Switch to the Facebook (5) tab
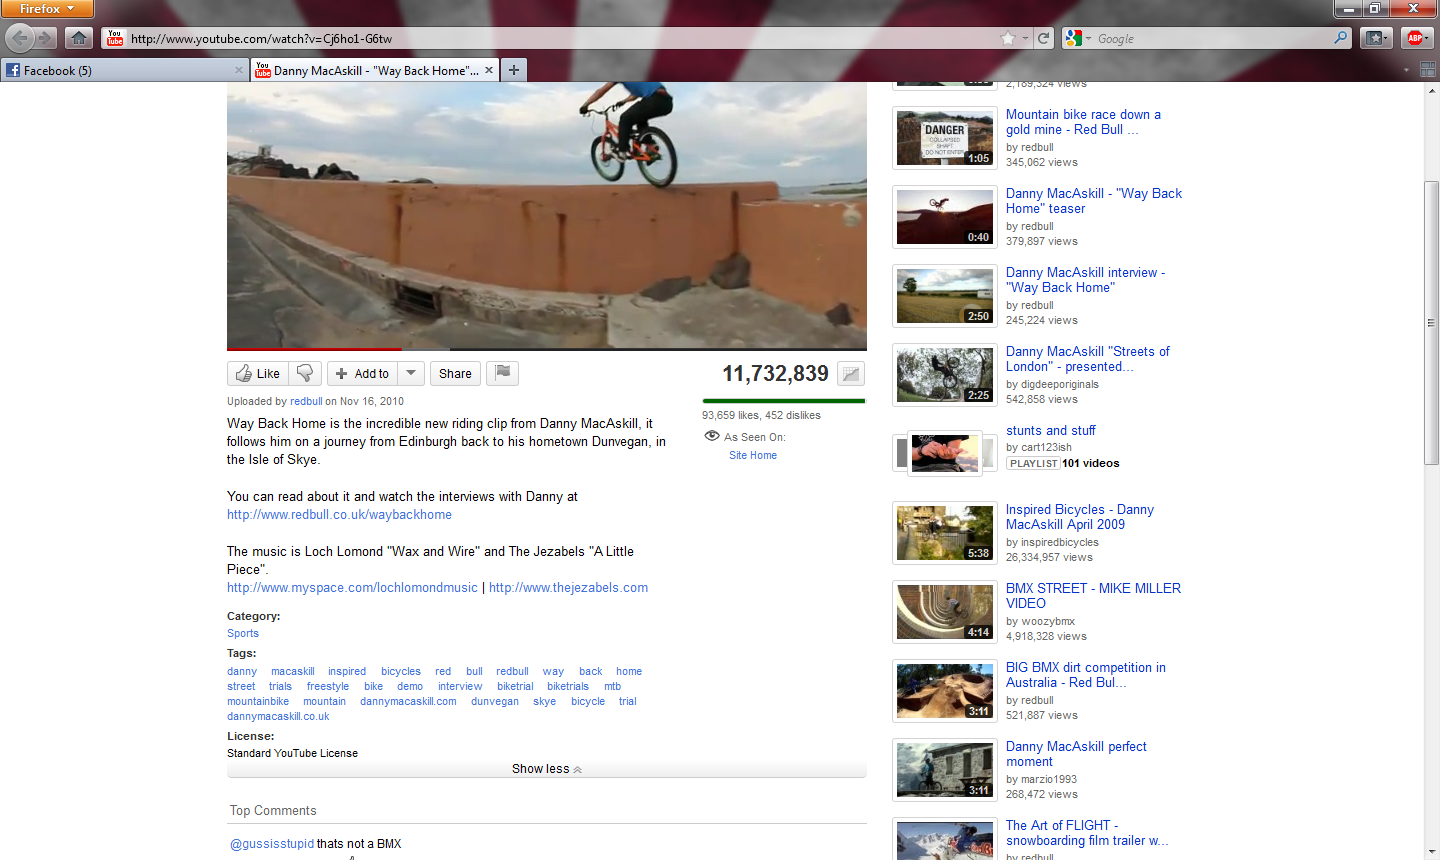Image resolution: width=1440 pixels, height=860 pixels. (x=124, y=70)
